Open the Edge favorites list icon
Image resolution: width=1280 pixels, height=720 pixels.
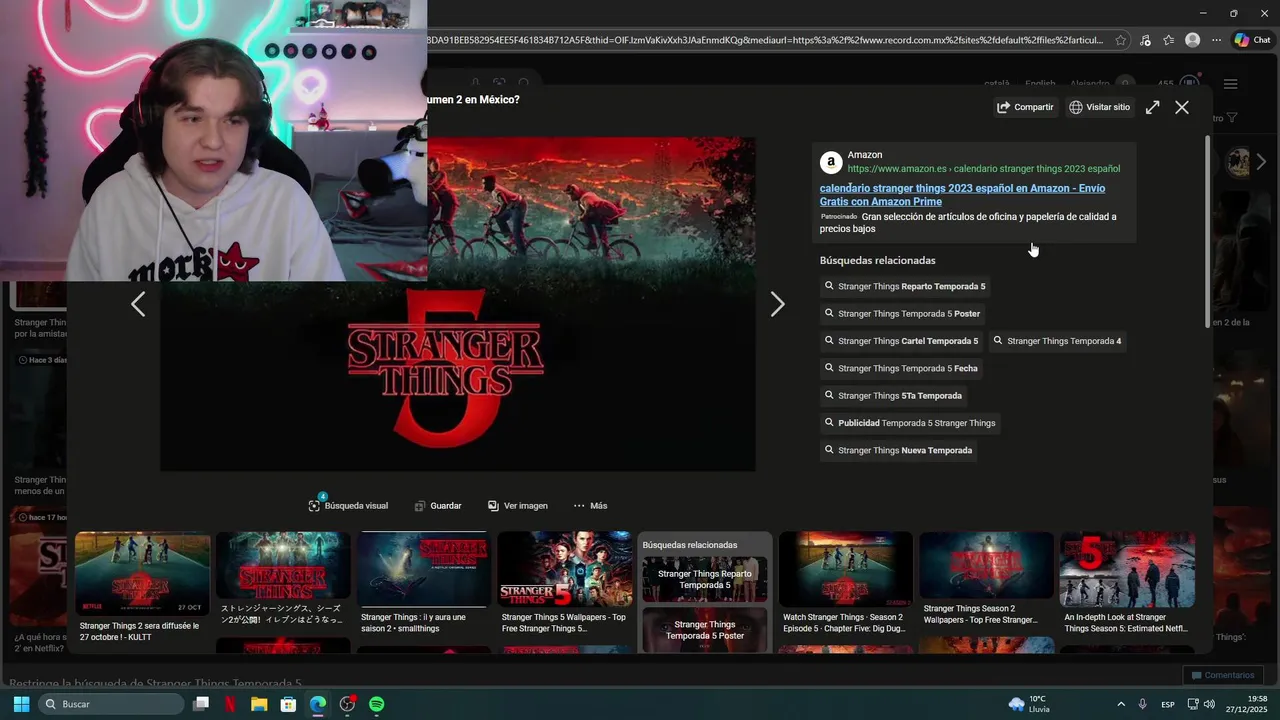click(1168, 40)
